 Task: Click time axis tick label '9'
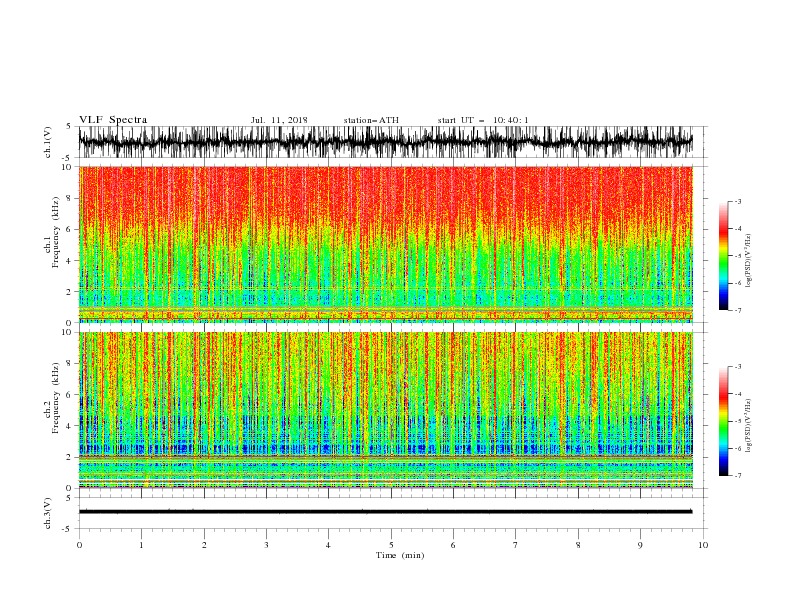pyautogui.click(x=640, y=545)
